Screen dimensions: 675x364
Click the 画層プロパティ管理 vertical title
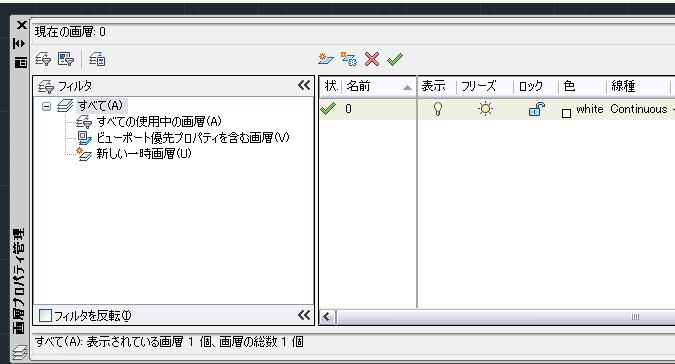tap(19, 281)
